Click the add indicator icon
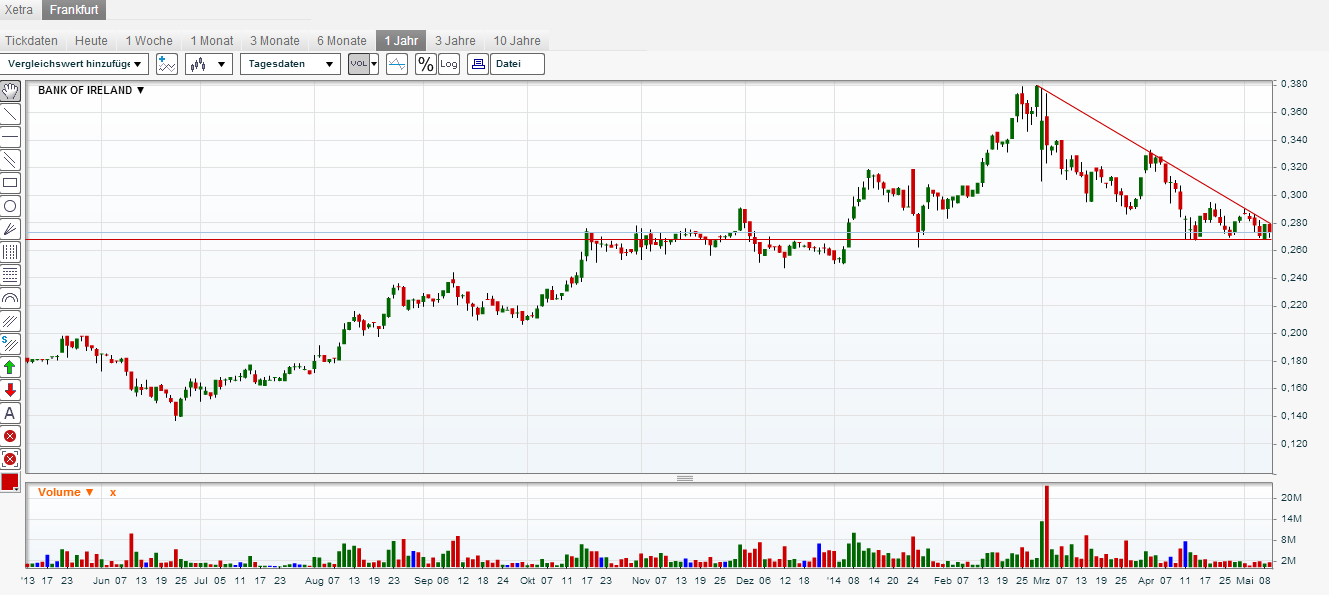The image size is (1329, 595). [x=167, y=64]
